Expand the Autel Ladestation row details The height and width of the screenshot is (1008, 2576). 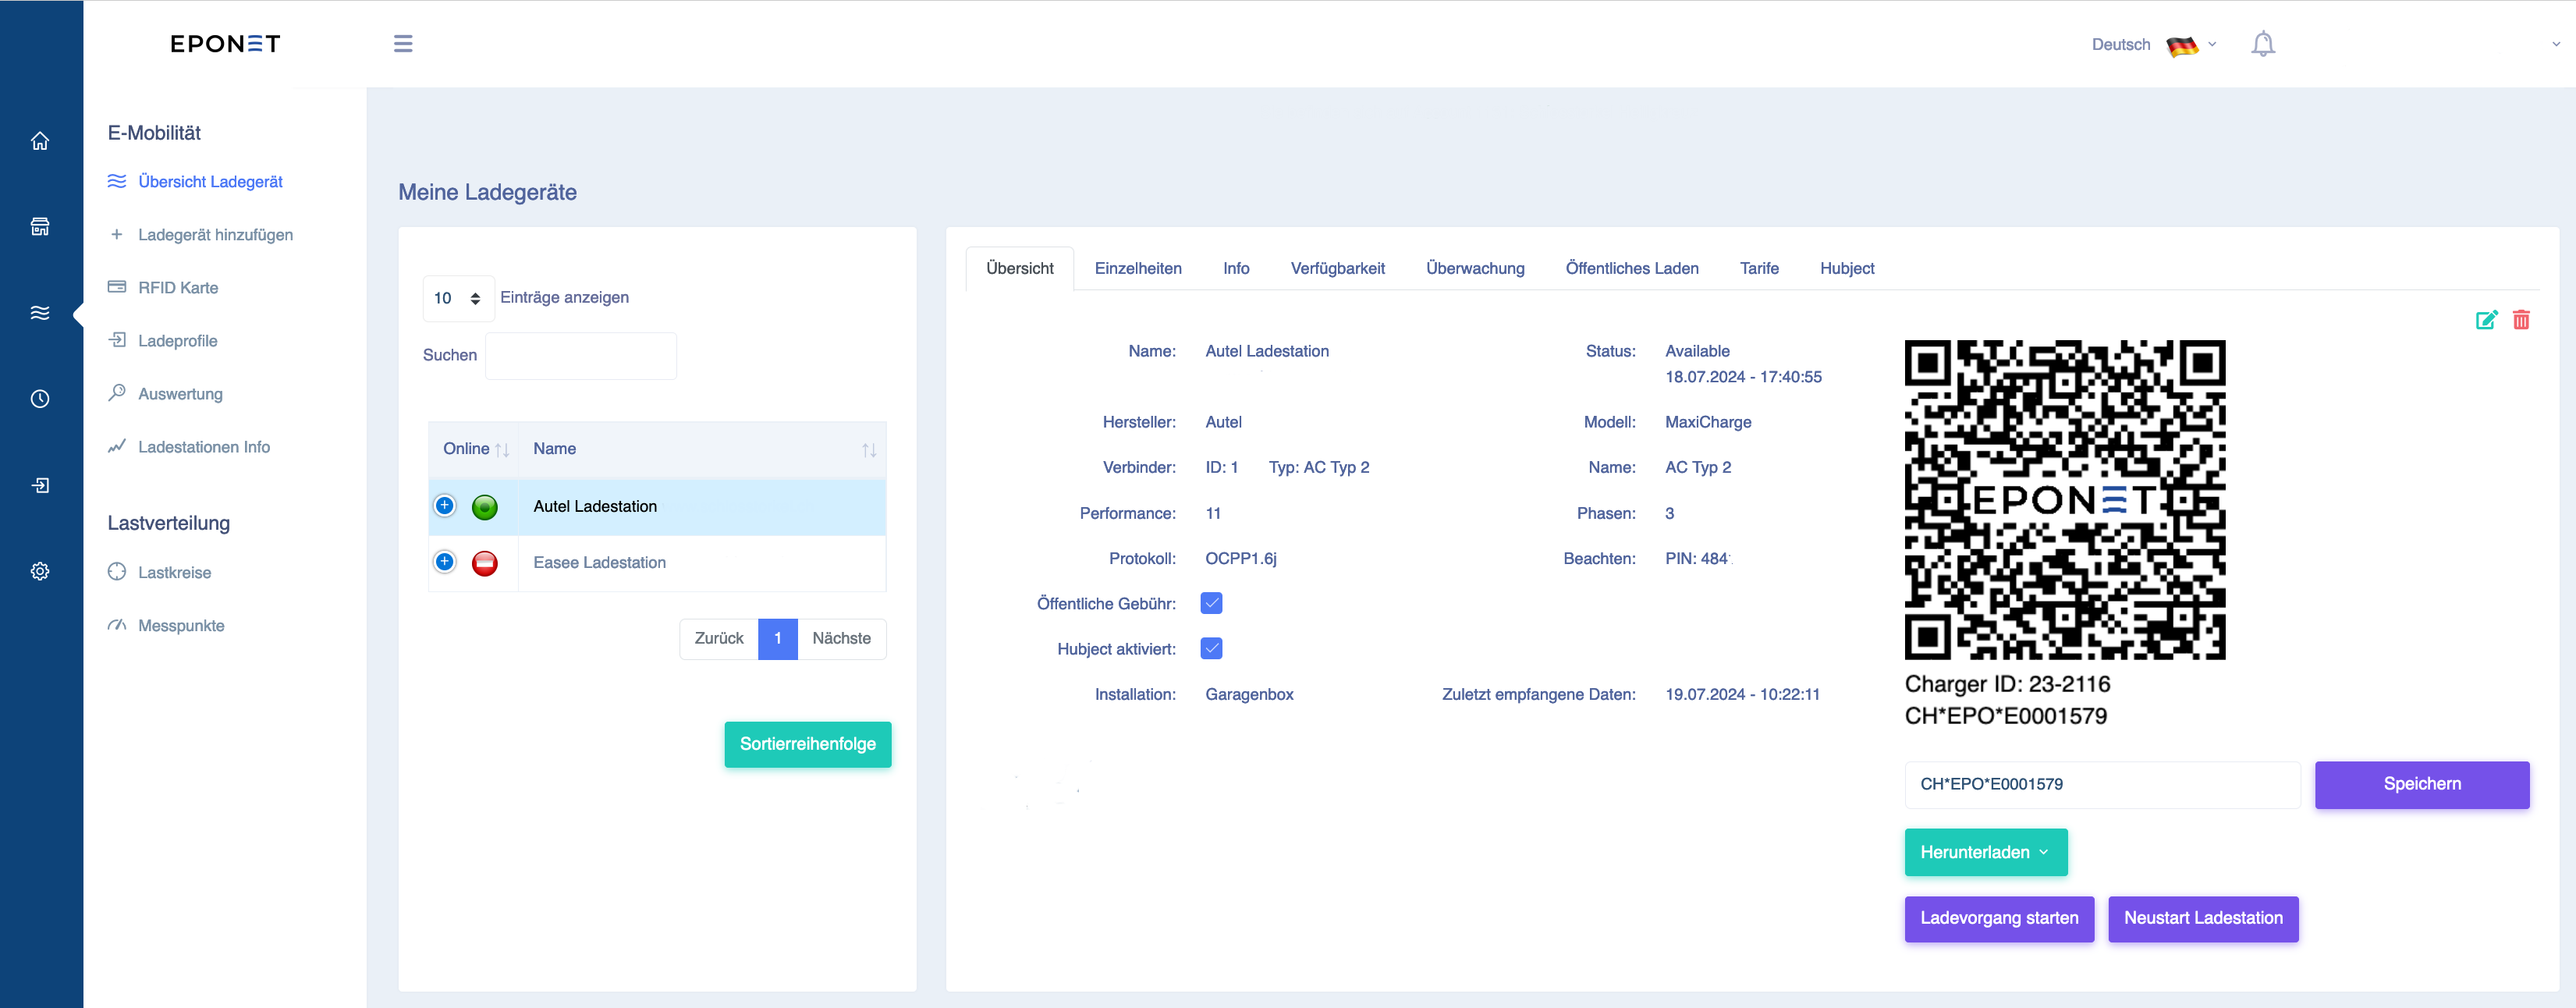point(445,506)
